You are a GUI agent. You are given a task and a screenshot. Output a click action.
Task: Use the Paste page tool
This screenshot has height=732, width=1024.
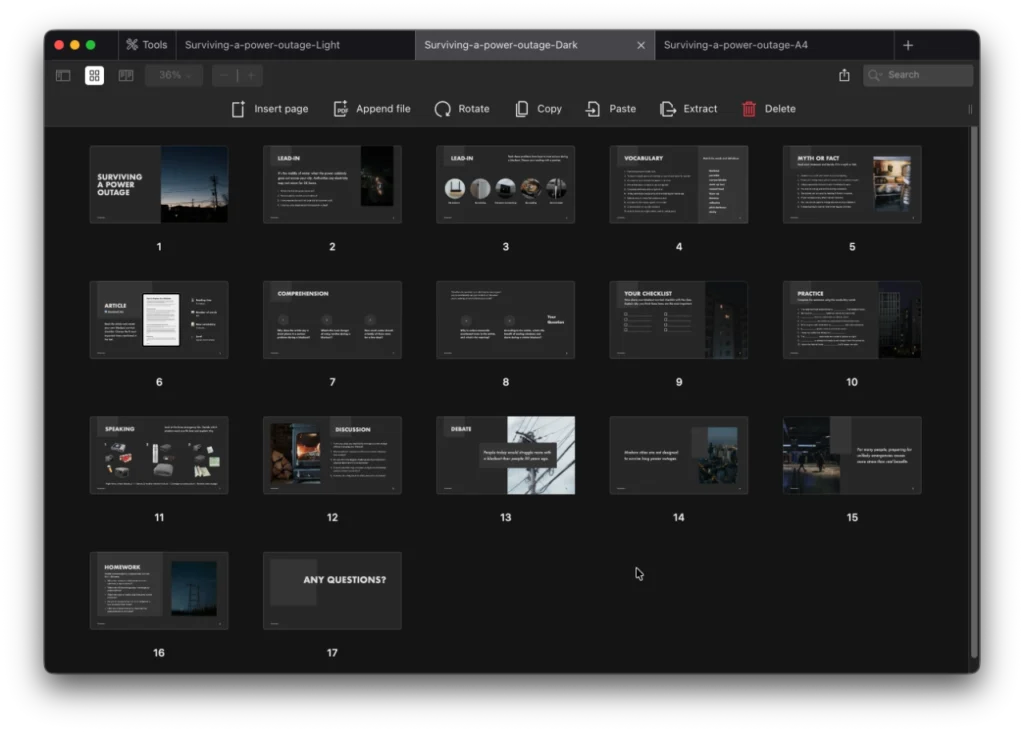coord(611,108)
